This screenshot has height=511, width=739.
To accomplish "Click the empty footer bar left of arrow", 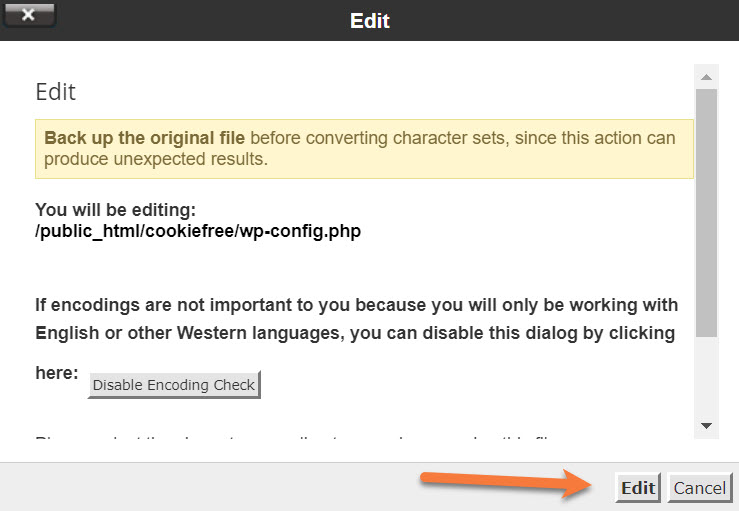I will (200, 487).
